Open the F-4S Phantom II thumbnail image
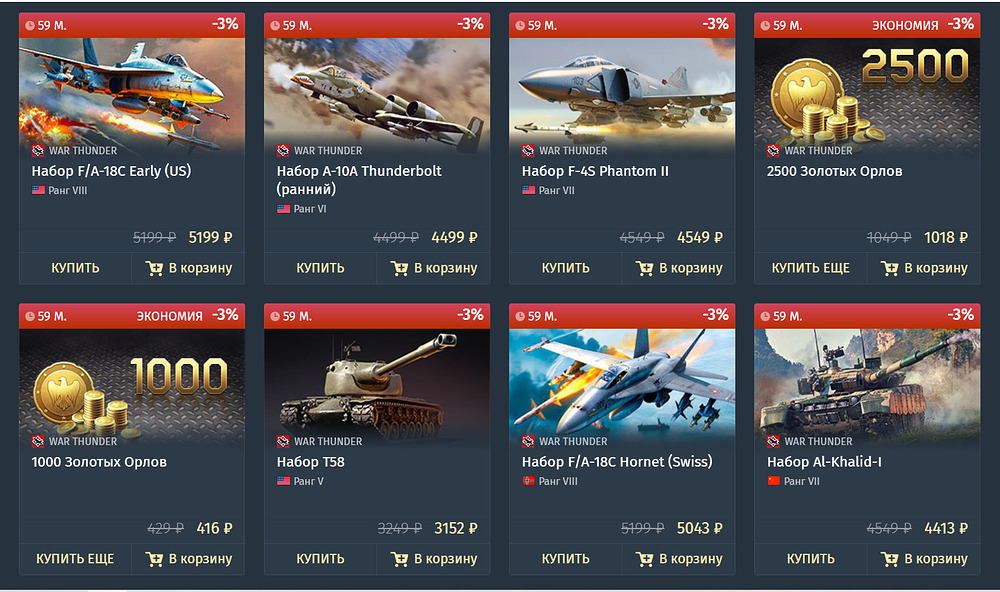Image resolution: width=1000 pixels, height=592 pixels. click(x=622, y=96)
